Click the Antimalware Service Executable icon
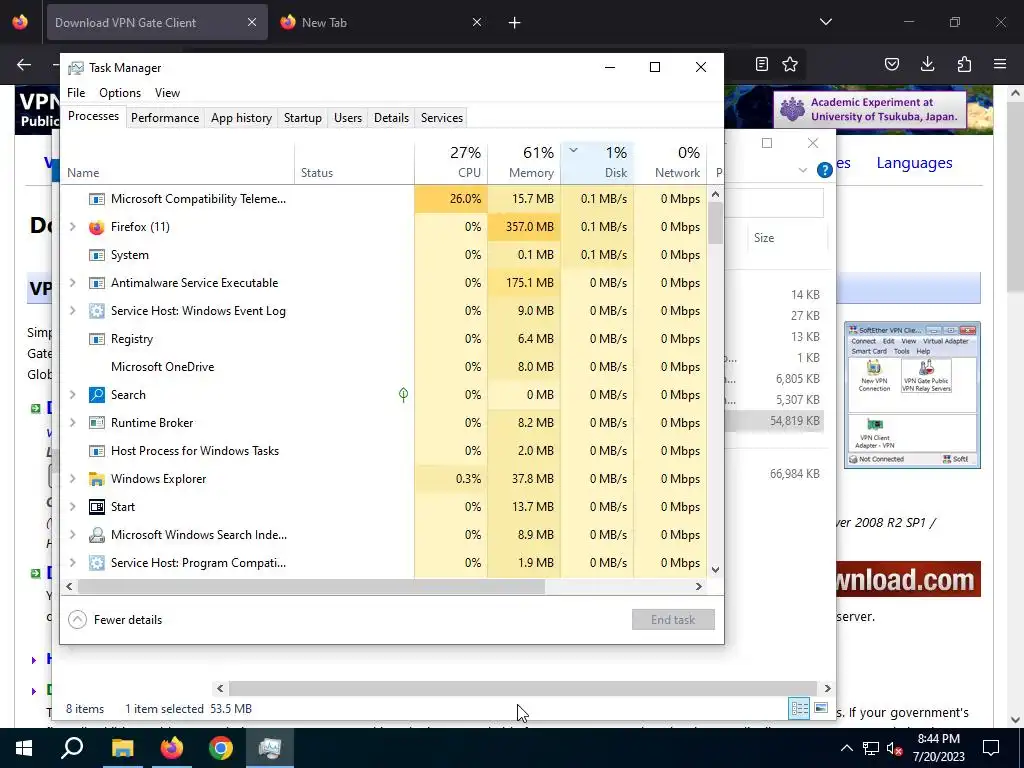 coord(97,283)
